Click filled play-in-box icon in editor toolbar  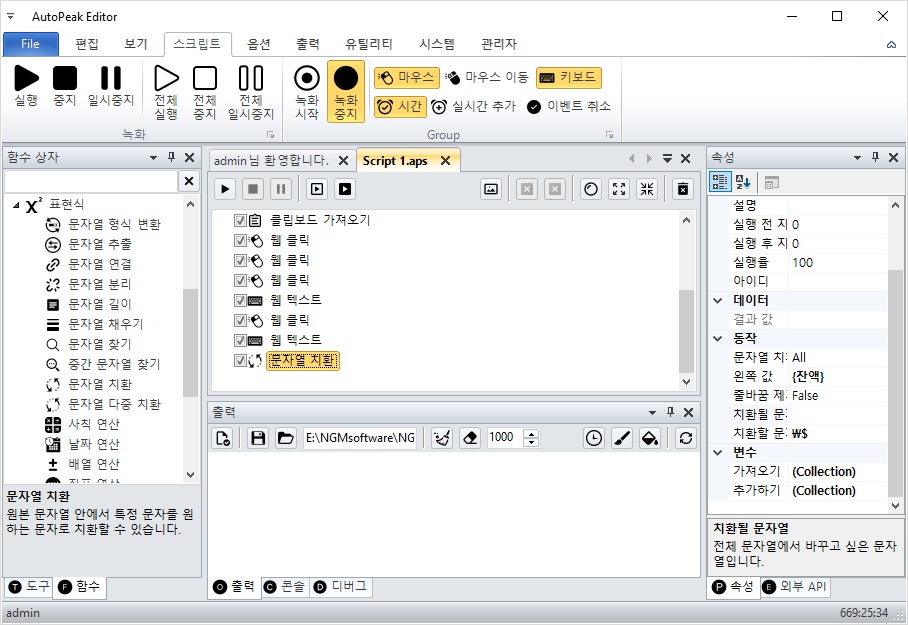[345, 189]
